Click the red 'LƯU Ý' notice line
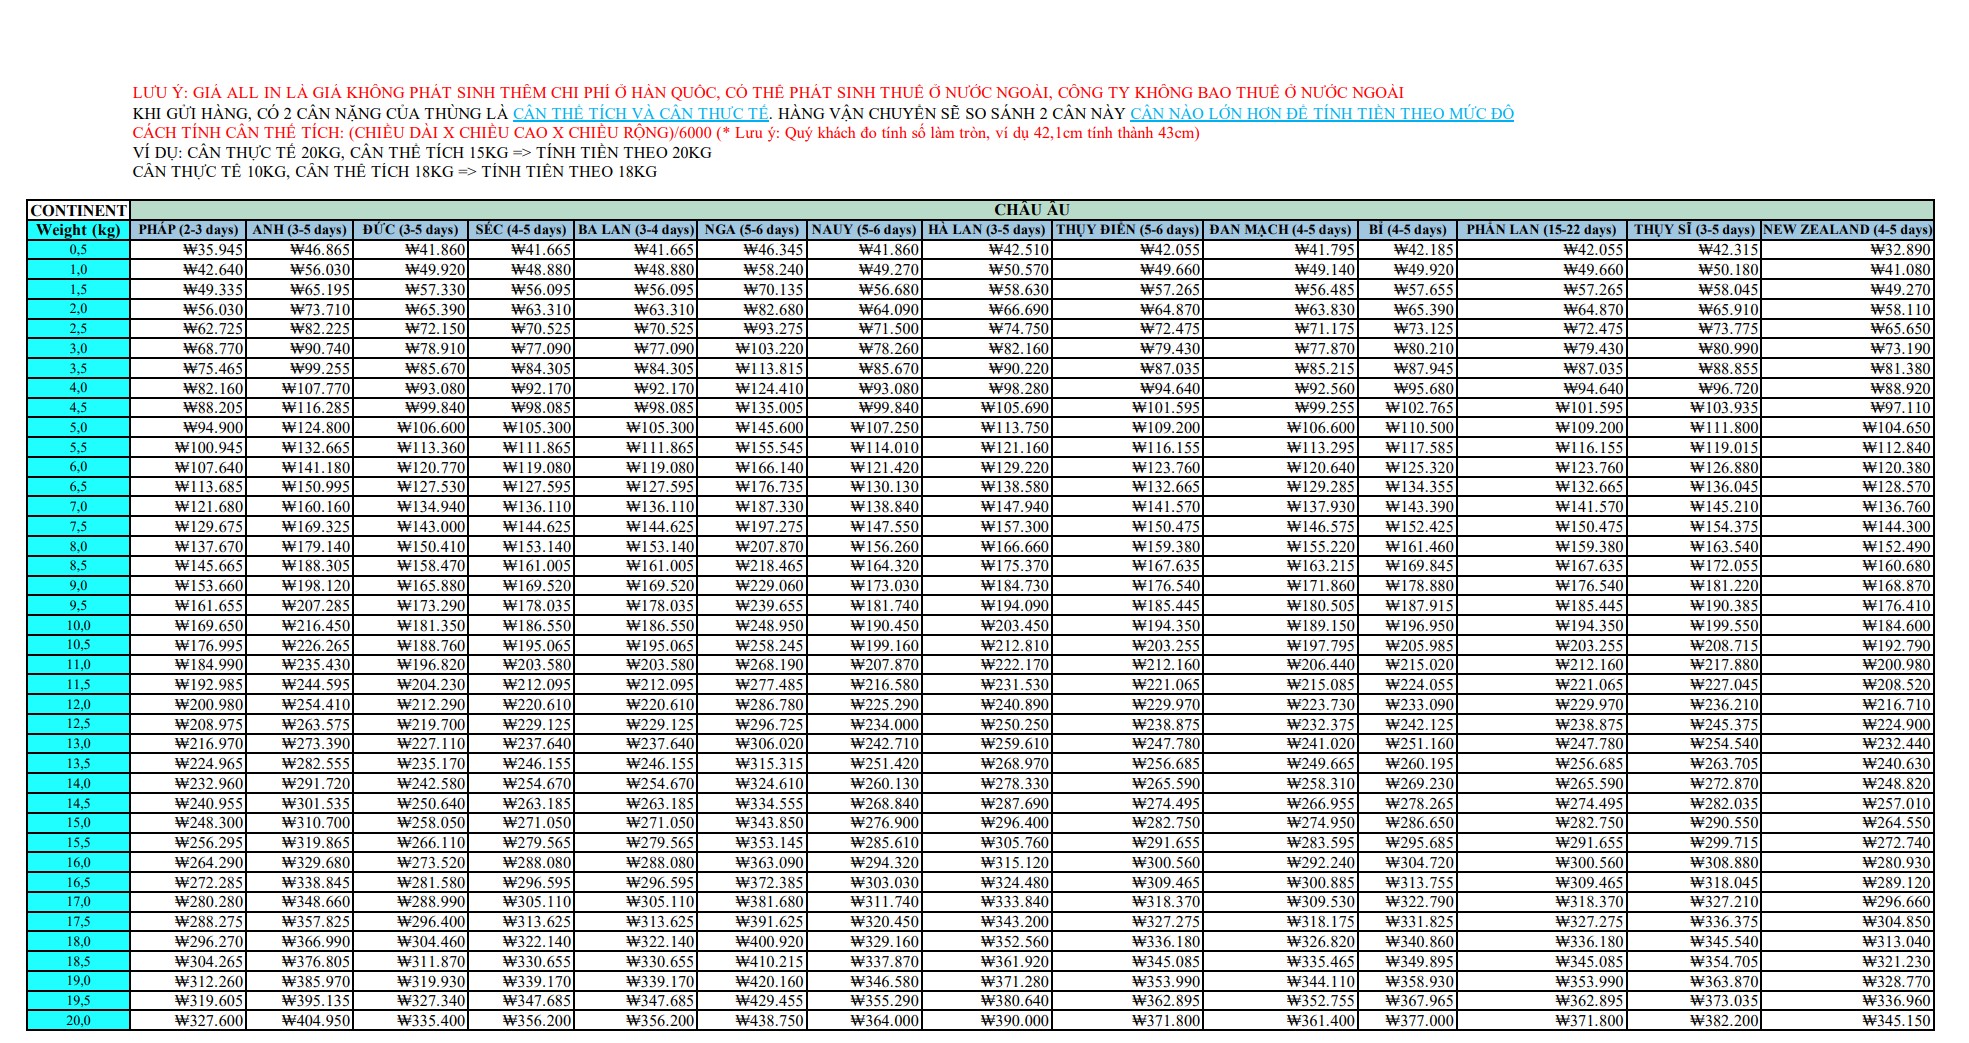The image size is (1969, 1043). pyautogui.click(x=767, y=93)
